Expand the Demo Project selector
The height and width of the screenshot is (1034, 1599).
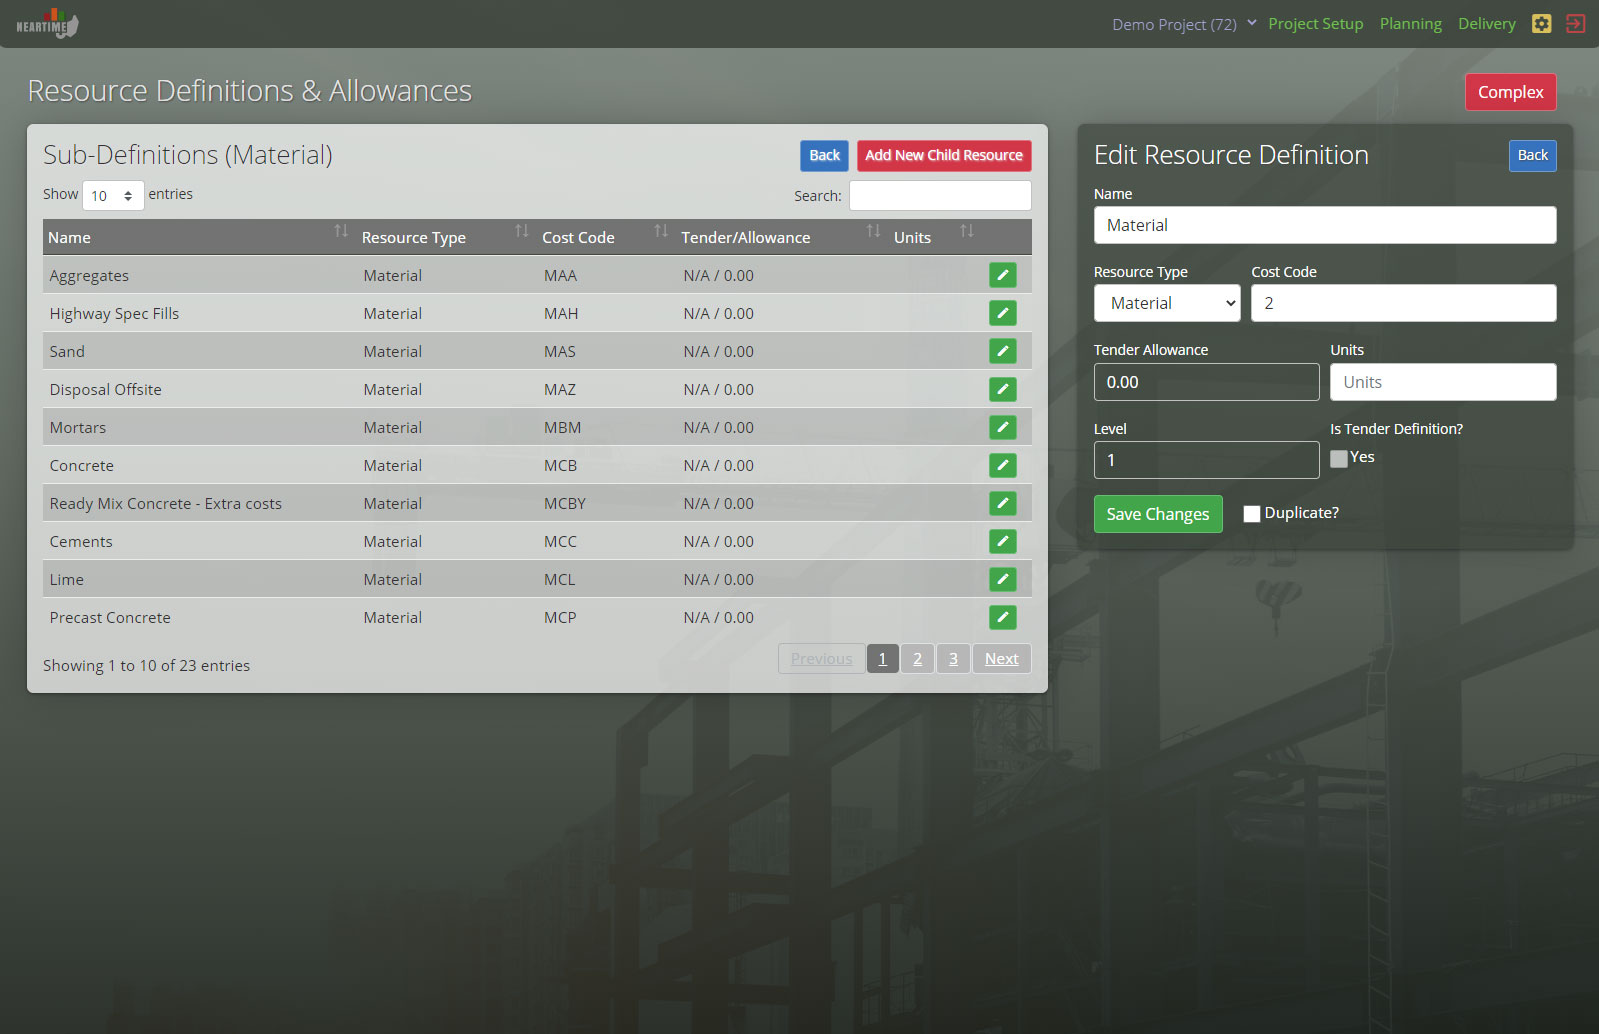pos(1183,24)
